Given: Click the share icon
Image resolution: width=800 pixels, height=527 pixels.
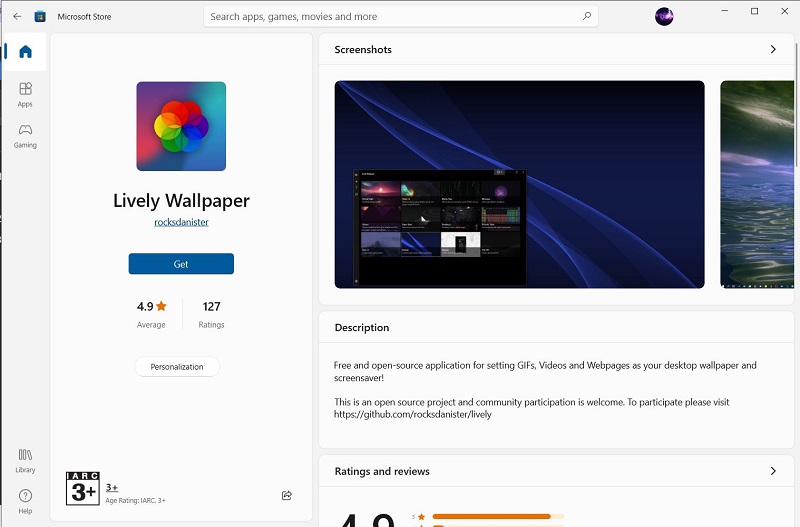Looking at the screenshot, I should (287, 495).
